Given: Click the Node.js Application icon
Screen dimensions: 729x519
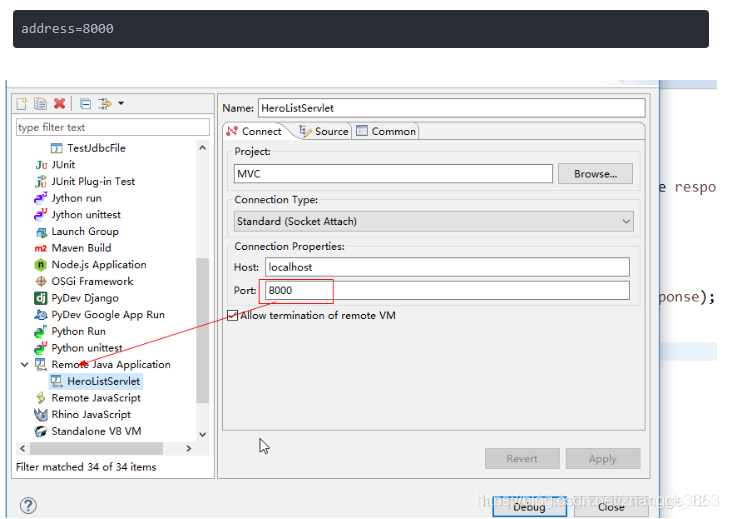Looking at the screenshot, I should (41, 265).
